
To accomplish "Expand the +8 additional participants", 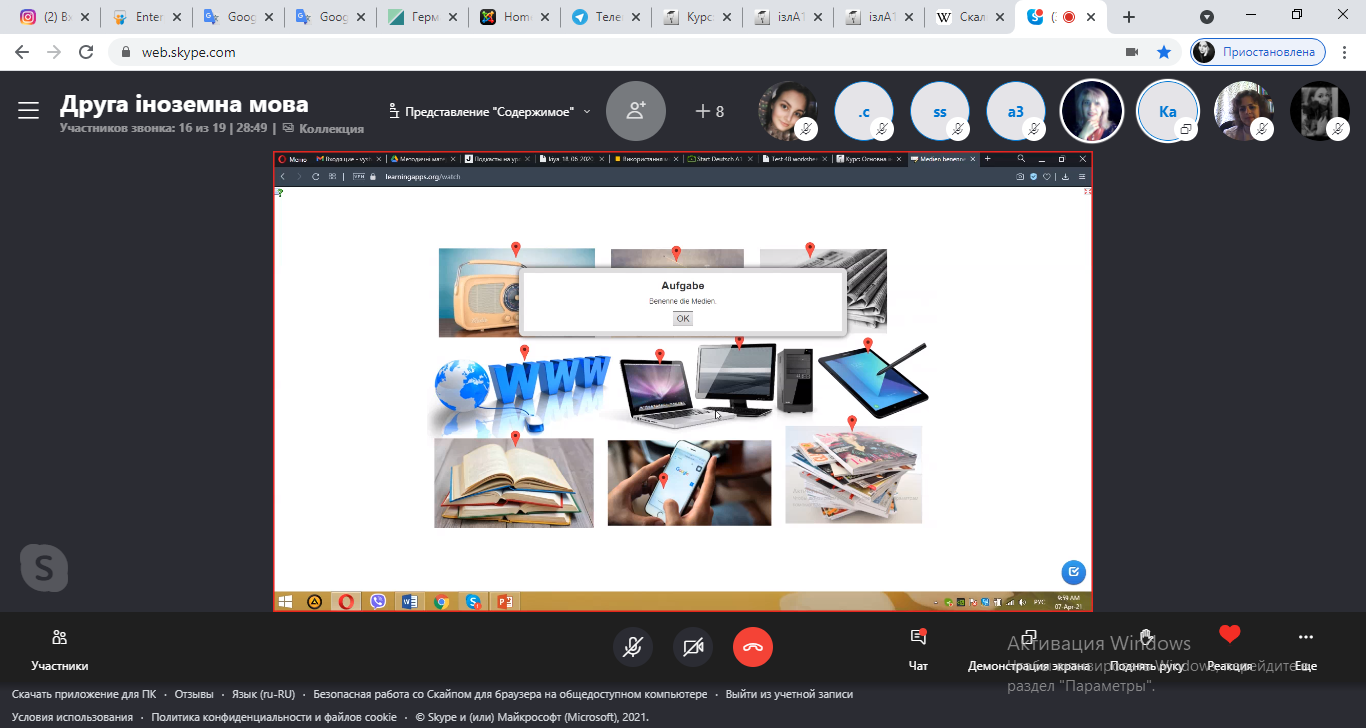I will 710,111.
